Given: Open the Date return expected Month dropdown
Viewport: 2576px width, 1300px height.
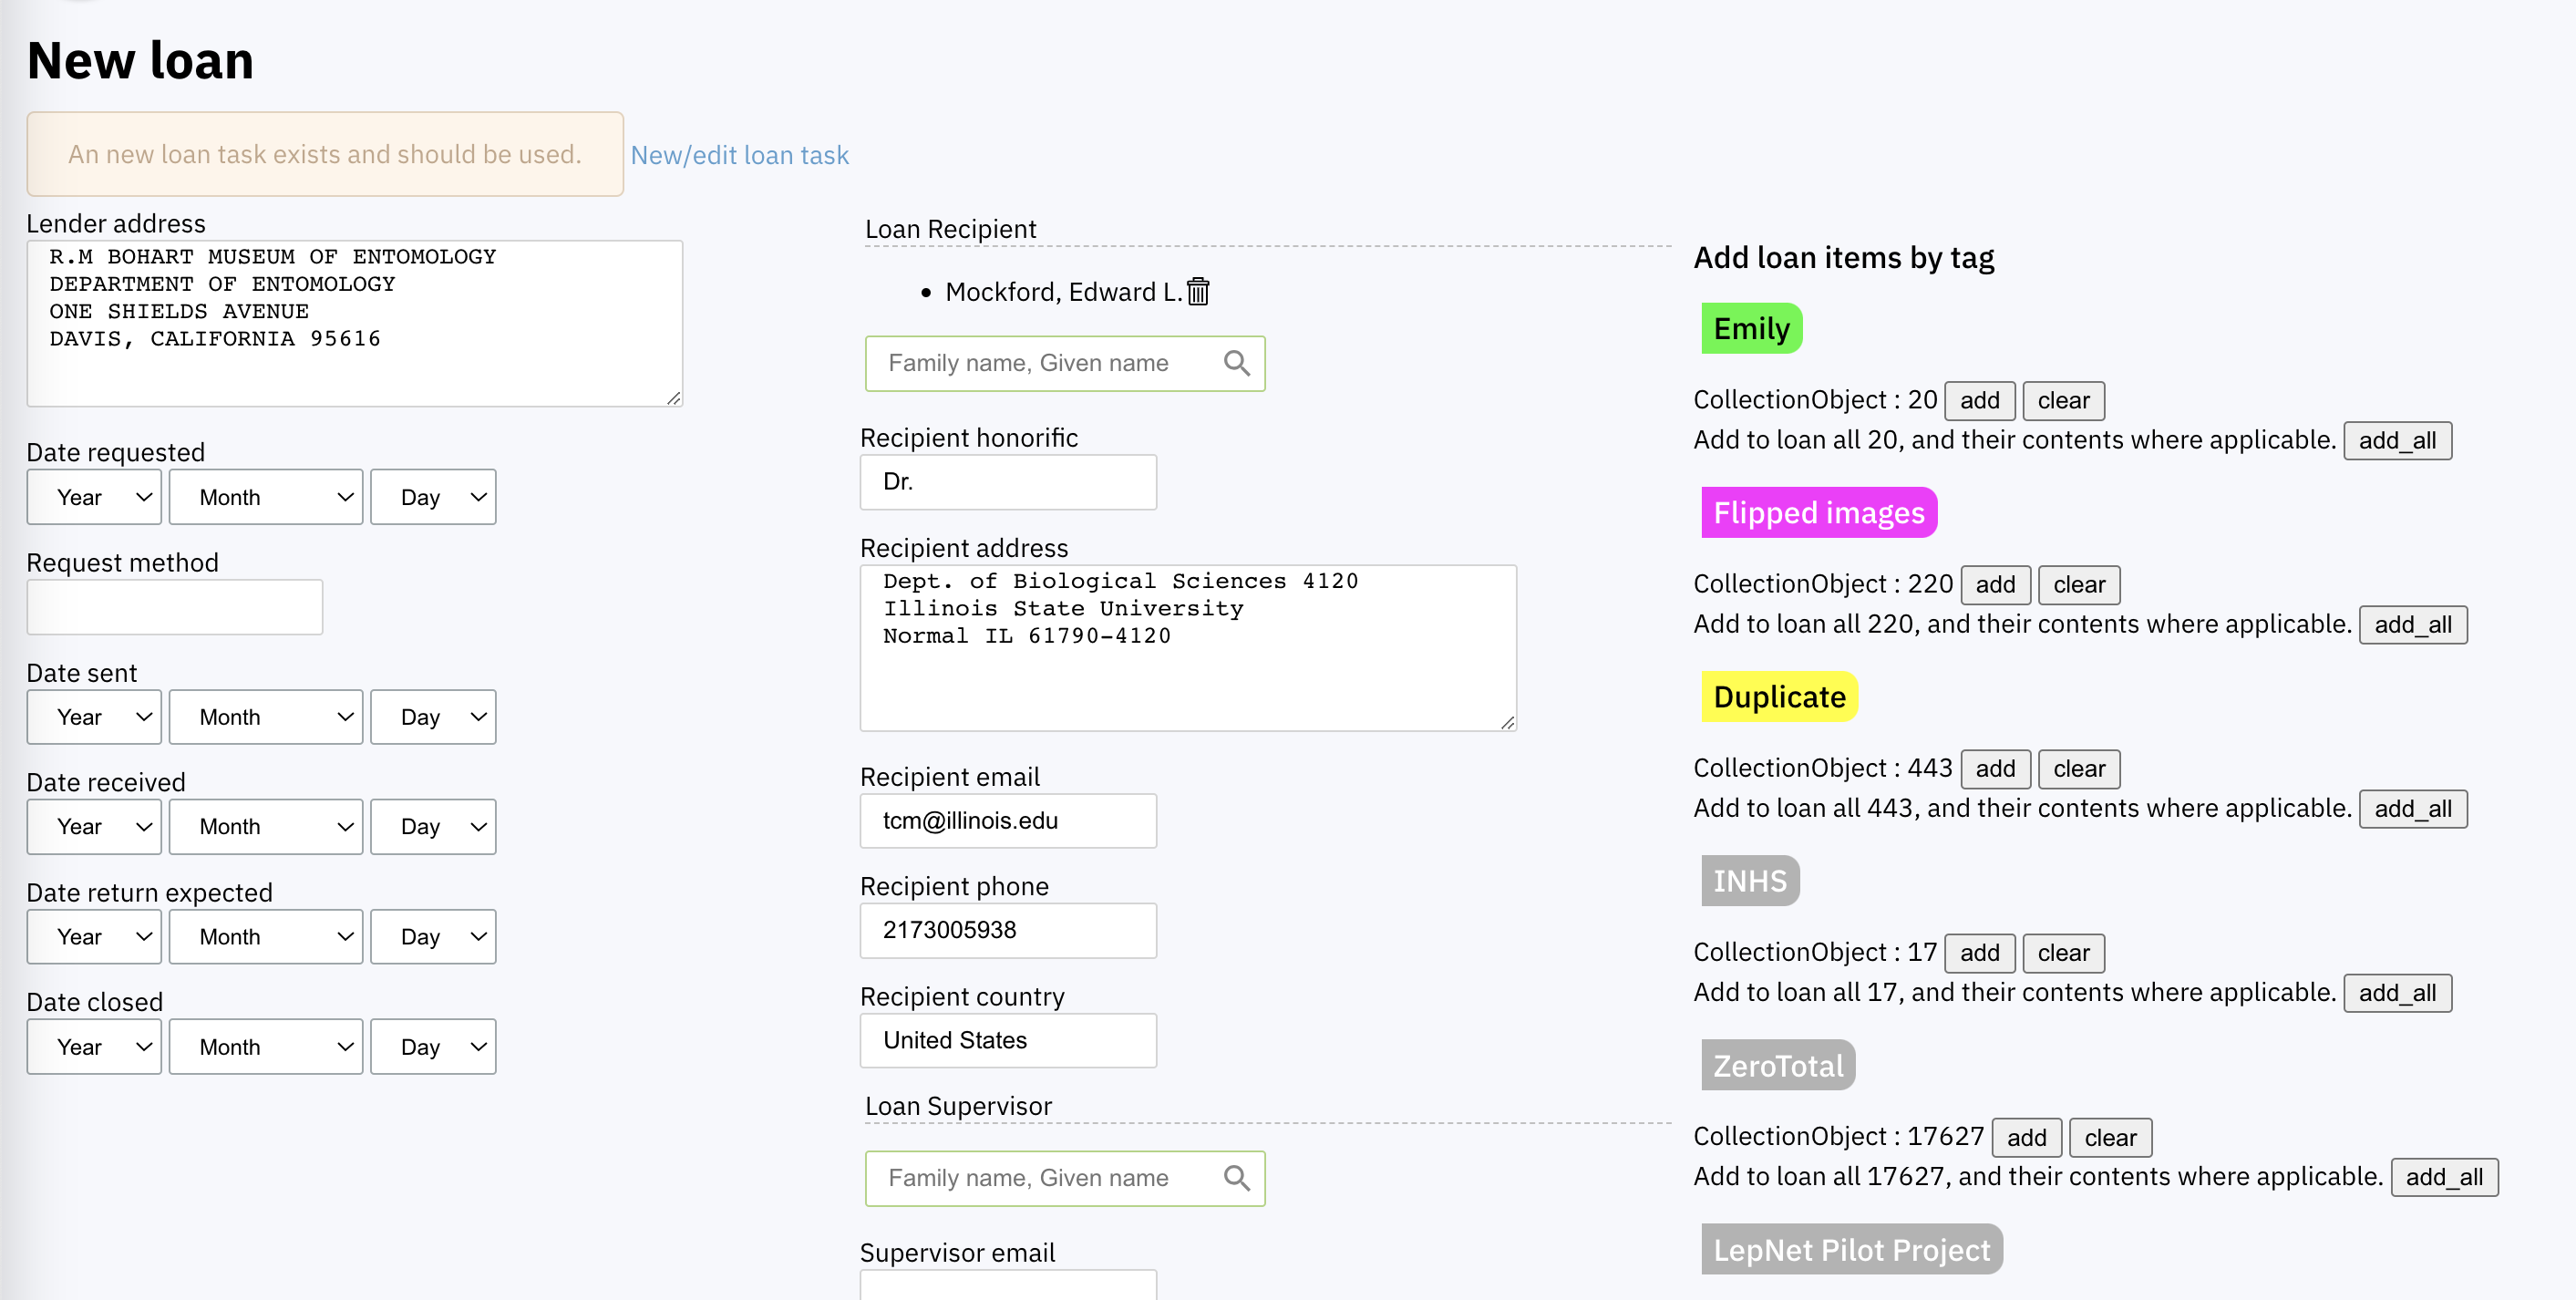Looking at the screenshot, I should (x=265, y=936).
